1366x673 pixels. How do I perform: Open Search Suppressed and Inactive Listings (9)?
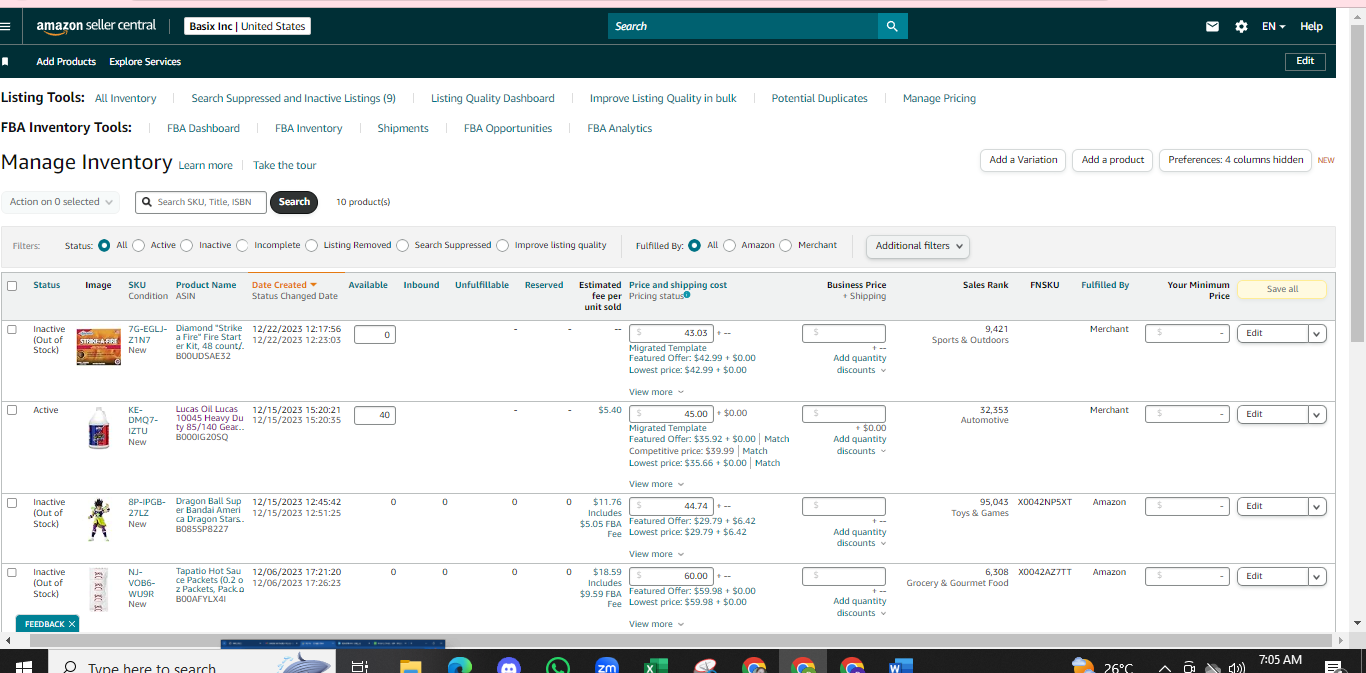pos(293,99)
